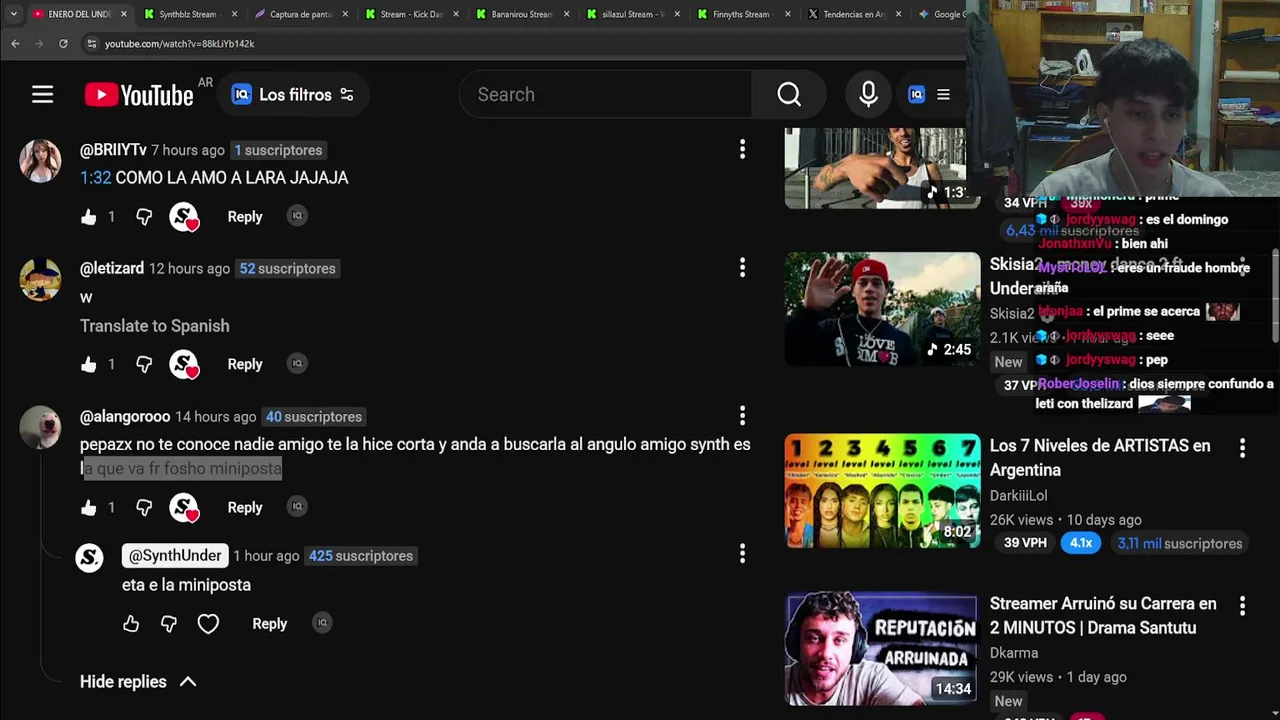Jump to timestamp 1:32 in comment
This screenshot has width=1280, height=720.
[95, 178]
